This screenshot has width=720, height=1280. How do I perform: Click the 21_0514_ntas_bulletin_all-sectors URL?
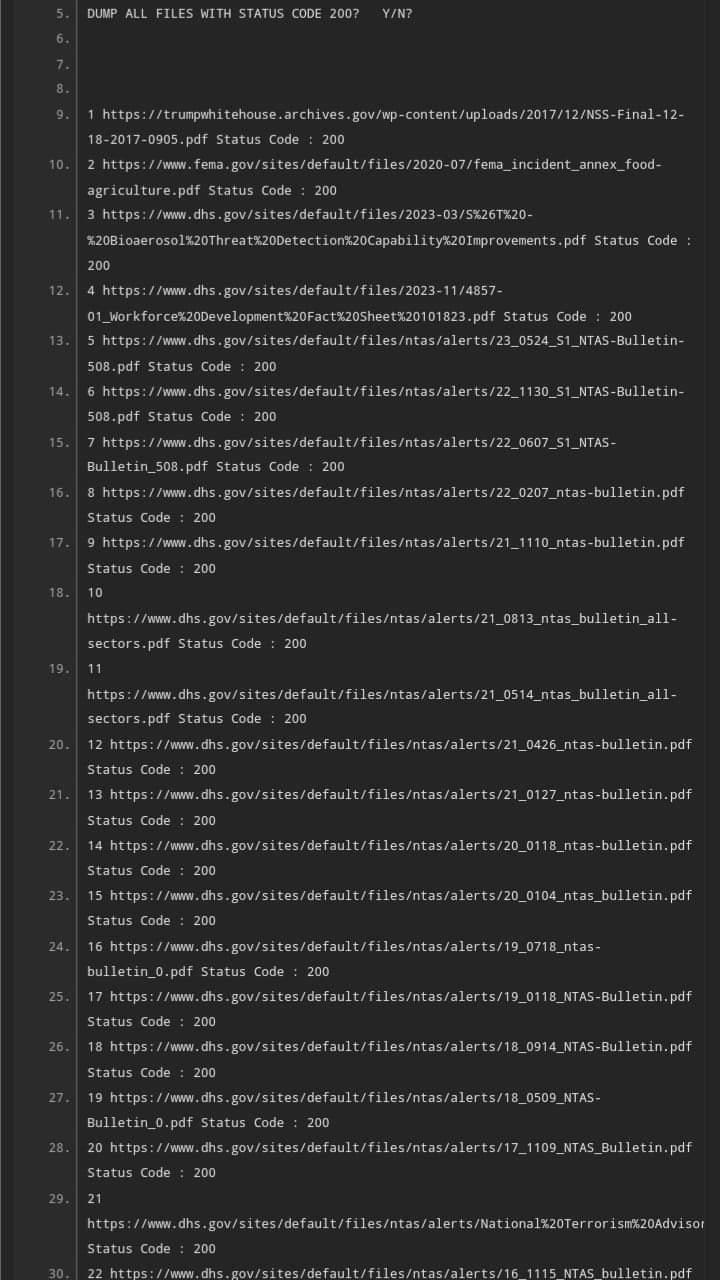click(x=382, y=694)
